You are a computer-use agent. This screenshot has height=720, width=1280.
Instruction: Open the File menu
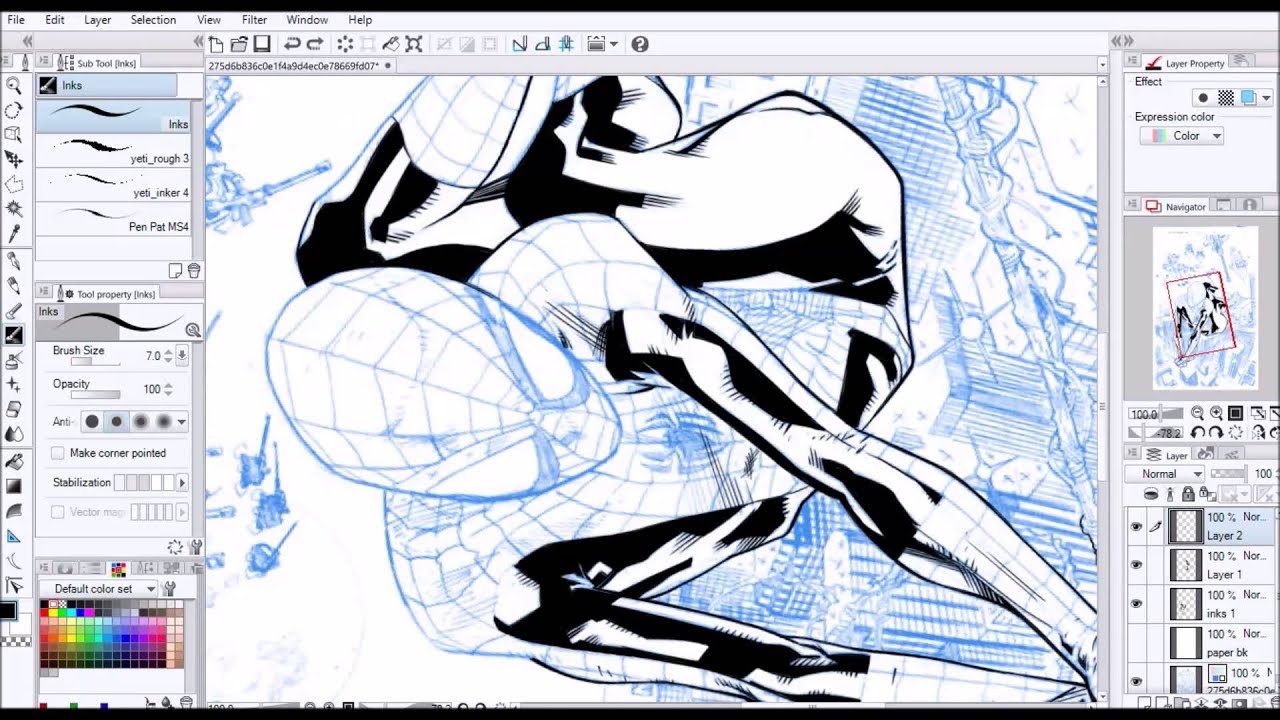tap(16, 19)
